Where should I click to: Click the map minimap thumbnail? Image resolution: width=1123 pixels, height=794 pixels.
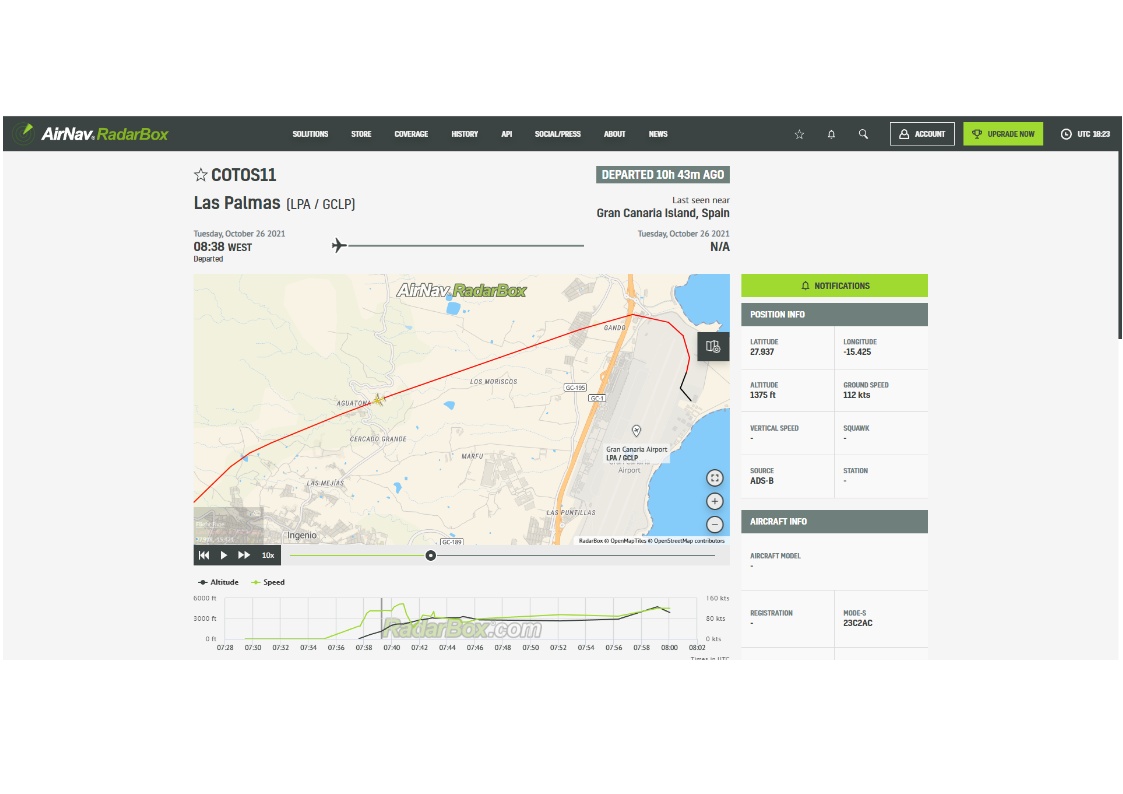[x=228, y=526]
